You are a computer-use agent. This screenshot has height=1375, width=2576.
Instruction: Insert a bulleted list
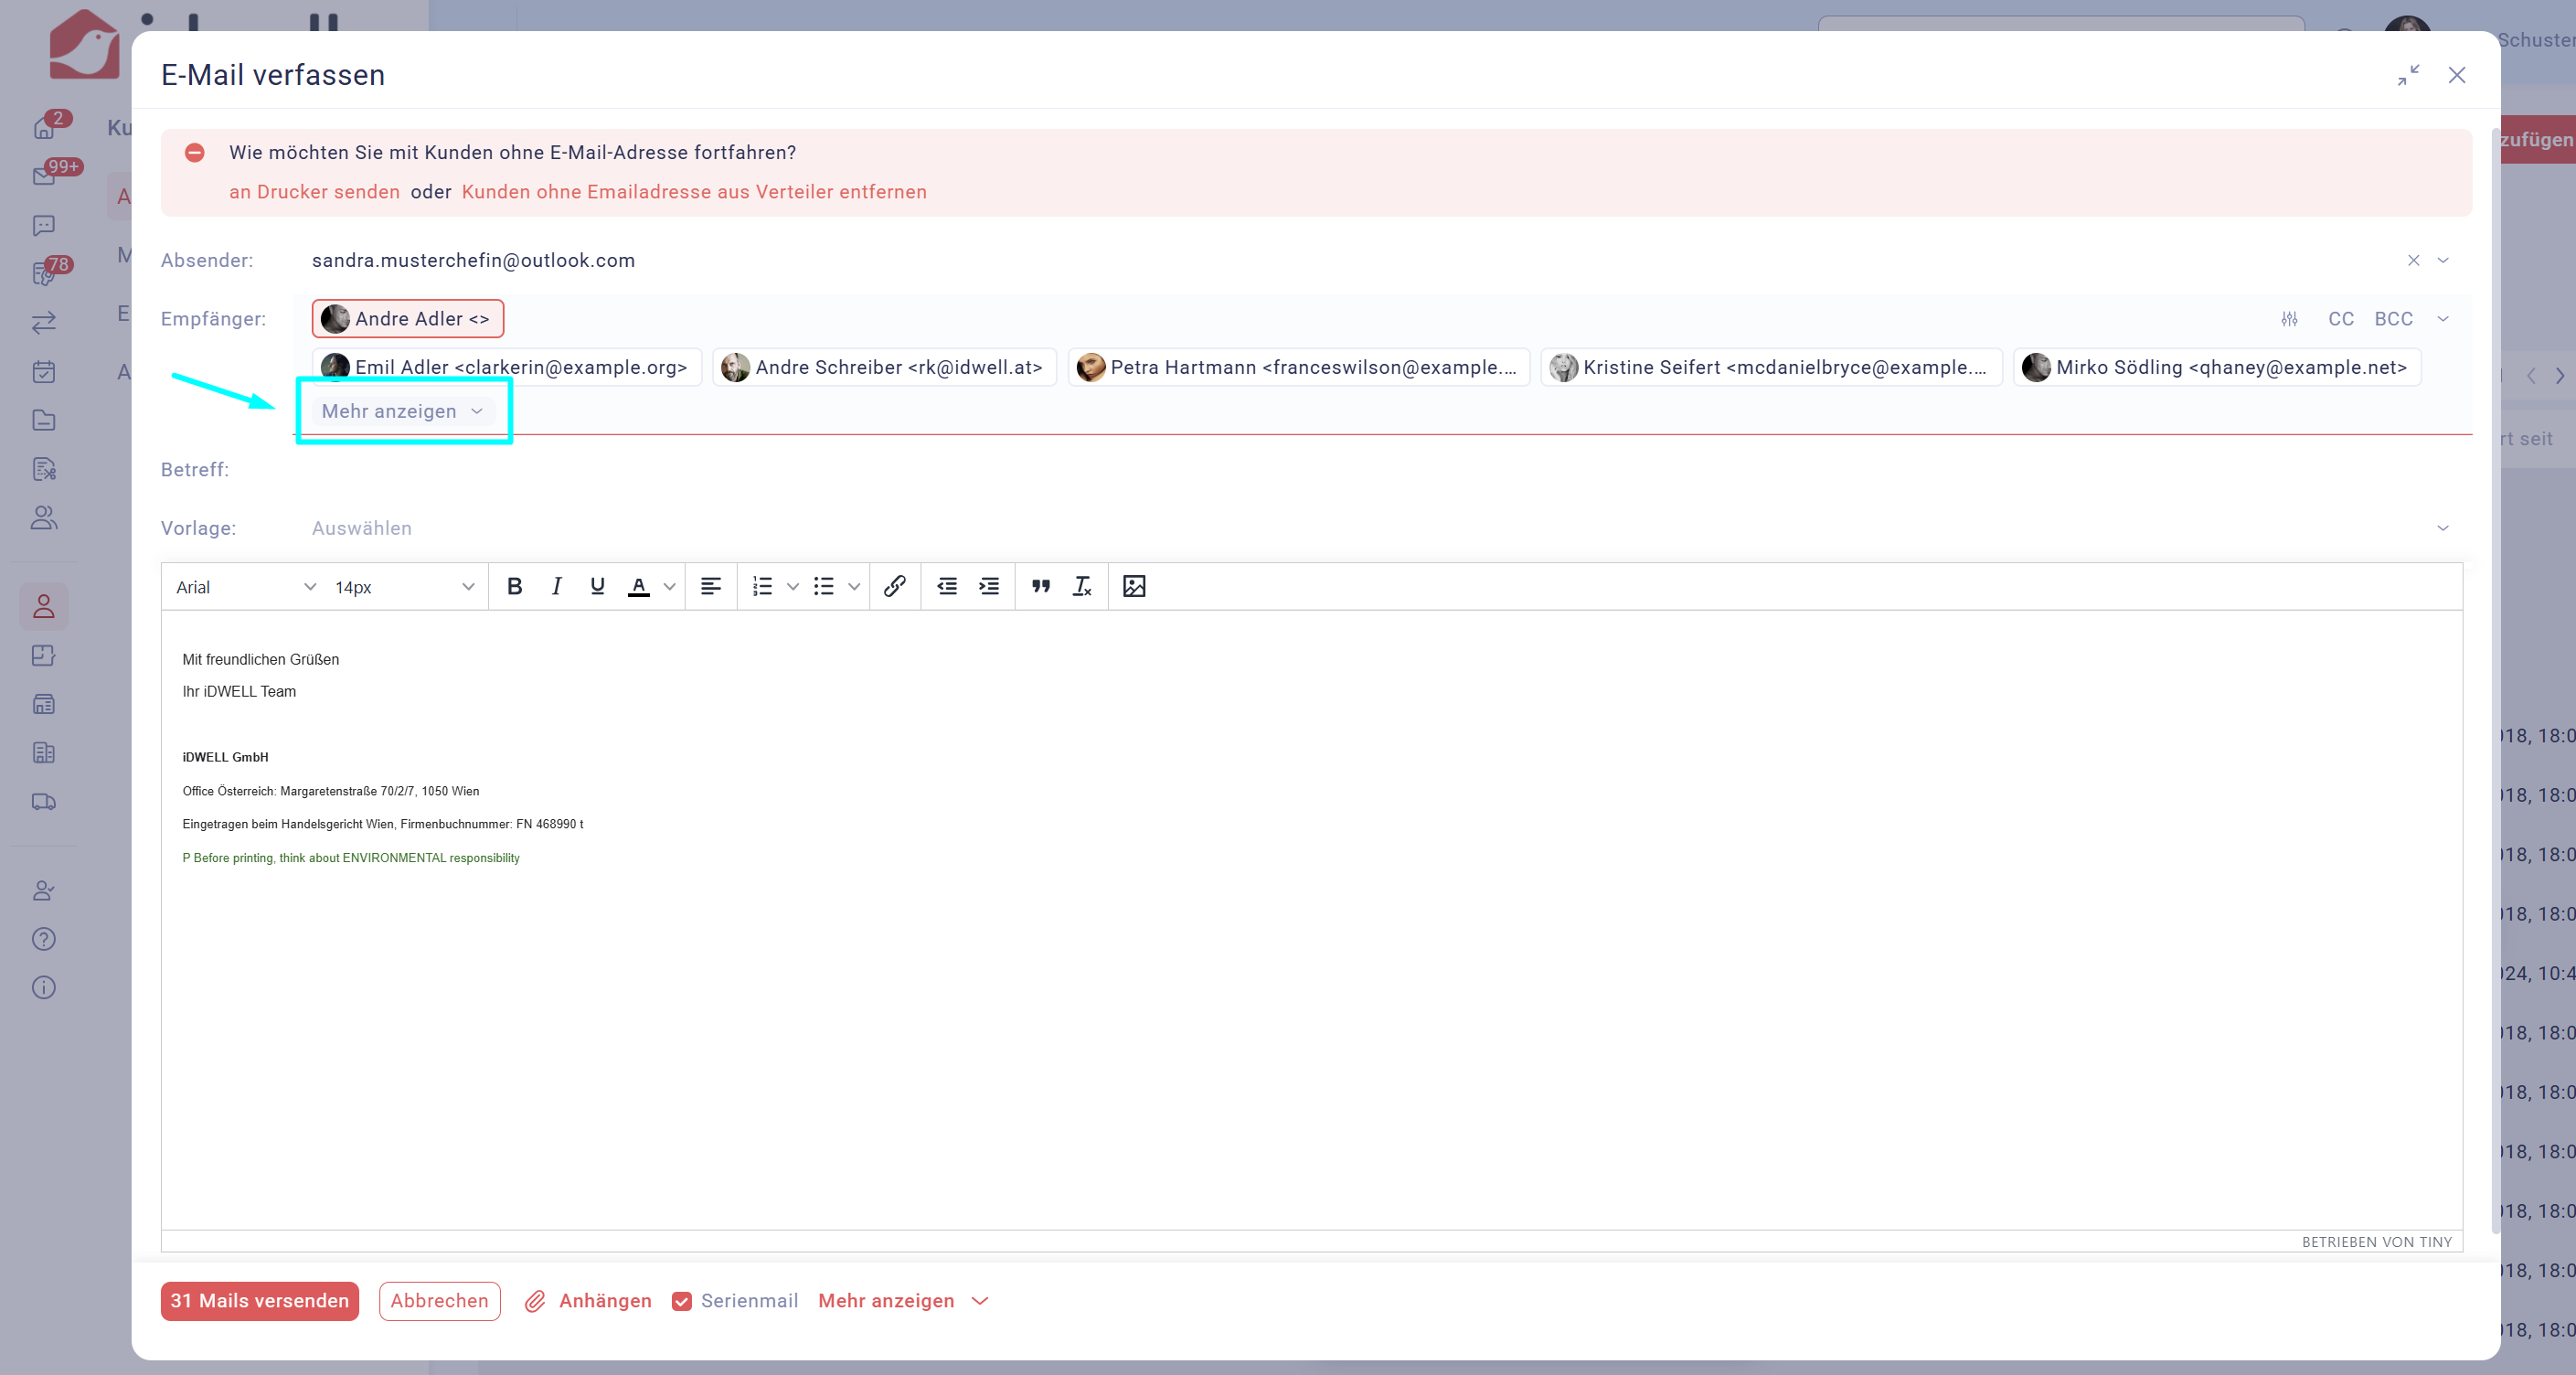pyautogui.click(x=823, y=586)
